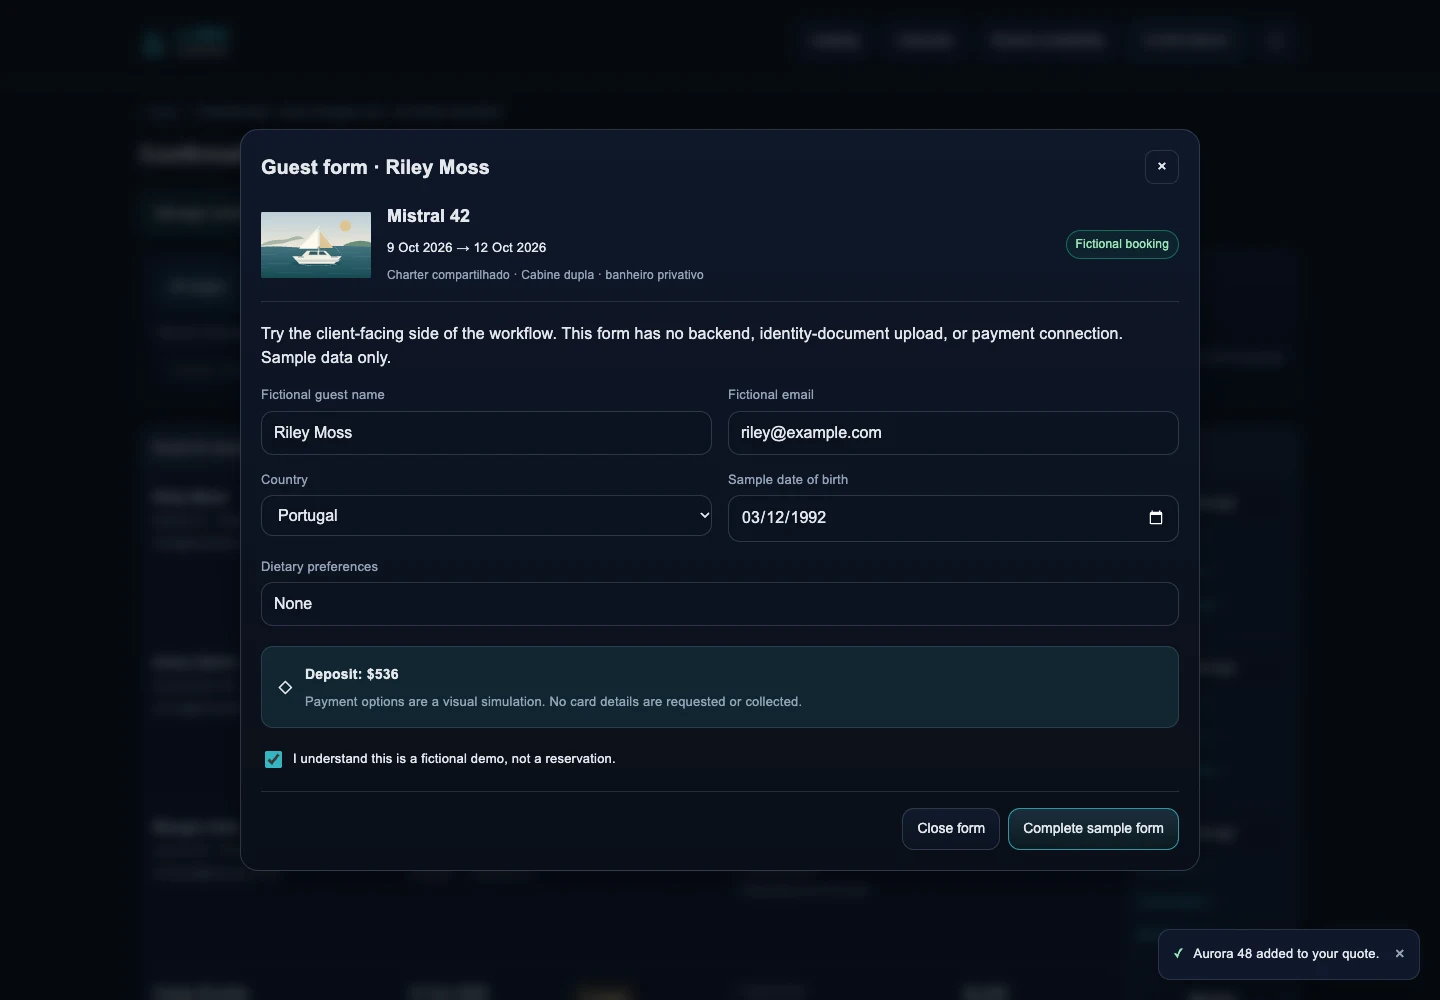
Task: Dismiss the Aurora 48 toast notification
Action: 1400,954
